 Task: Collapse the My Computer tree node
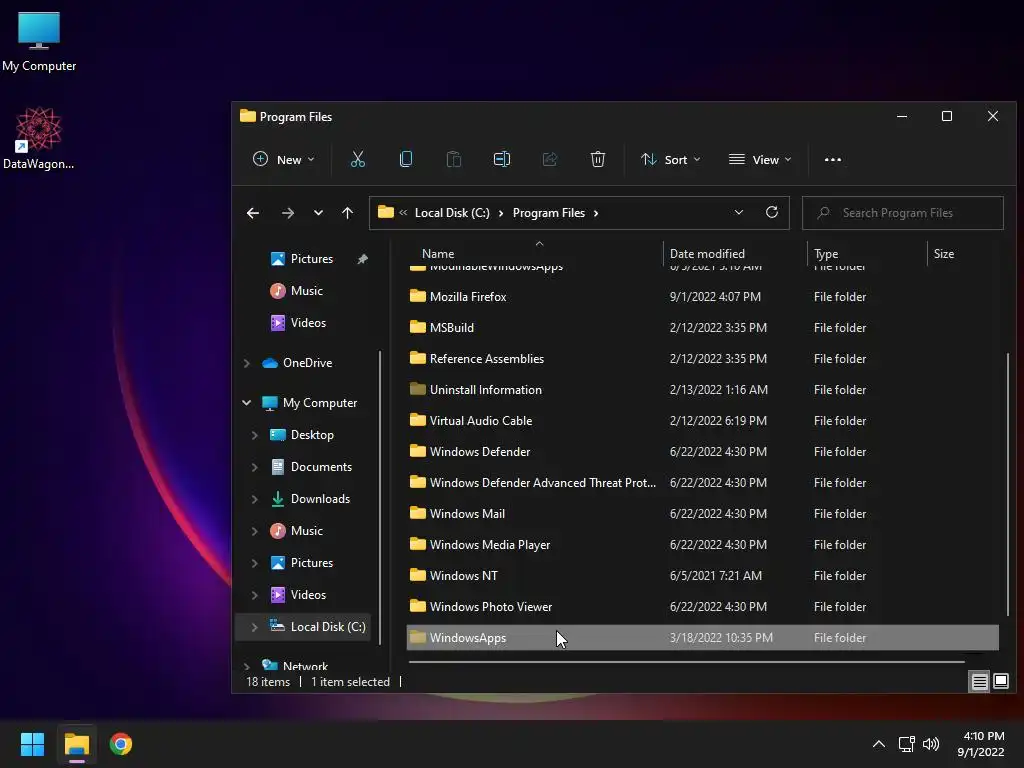(247, 403)
